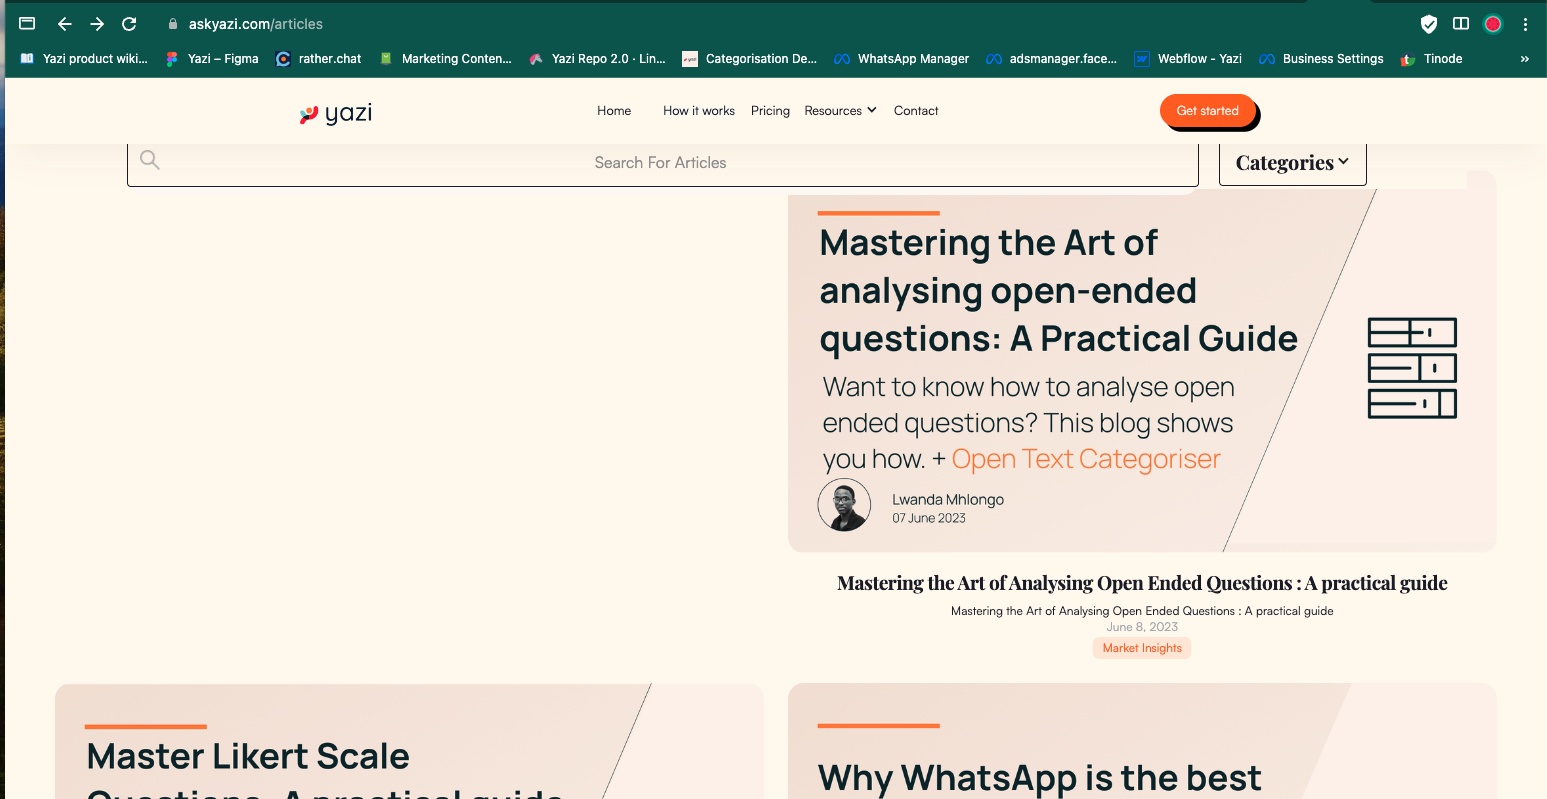Select the Market Insights category tag
1547x799 pixels.
1141,647
